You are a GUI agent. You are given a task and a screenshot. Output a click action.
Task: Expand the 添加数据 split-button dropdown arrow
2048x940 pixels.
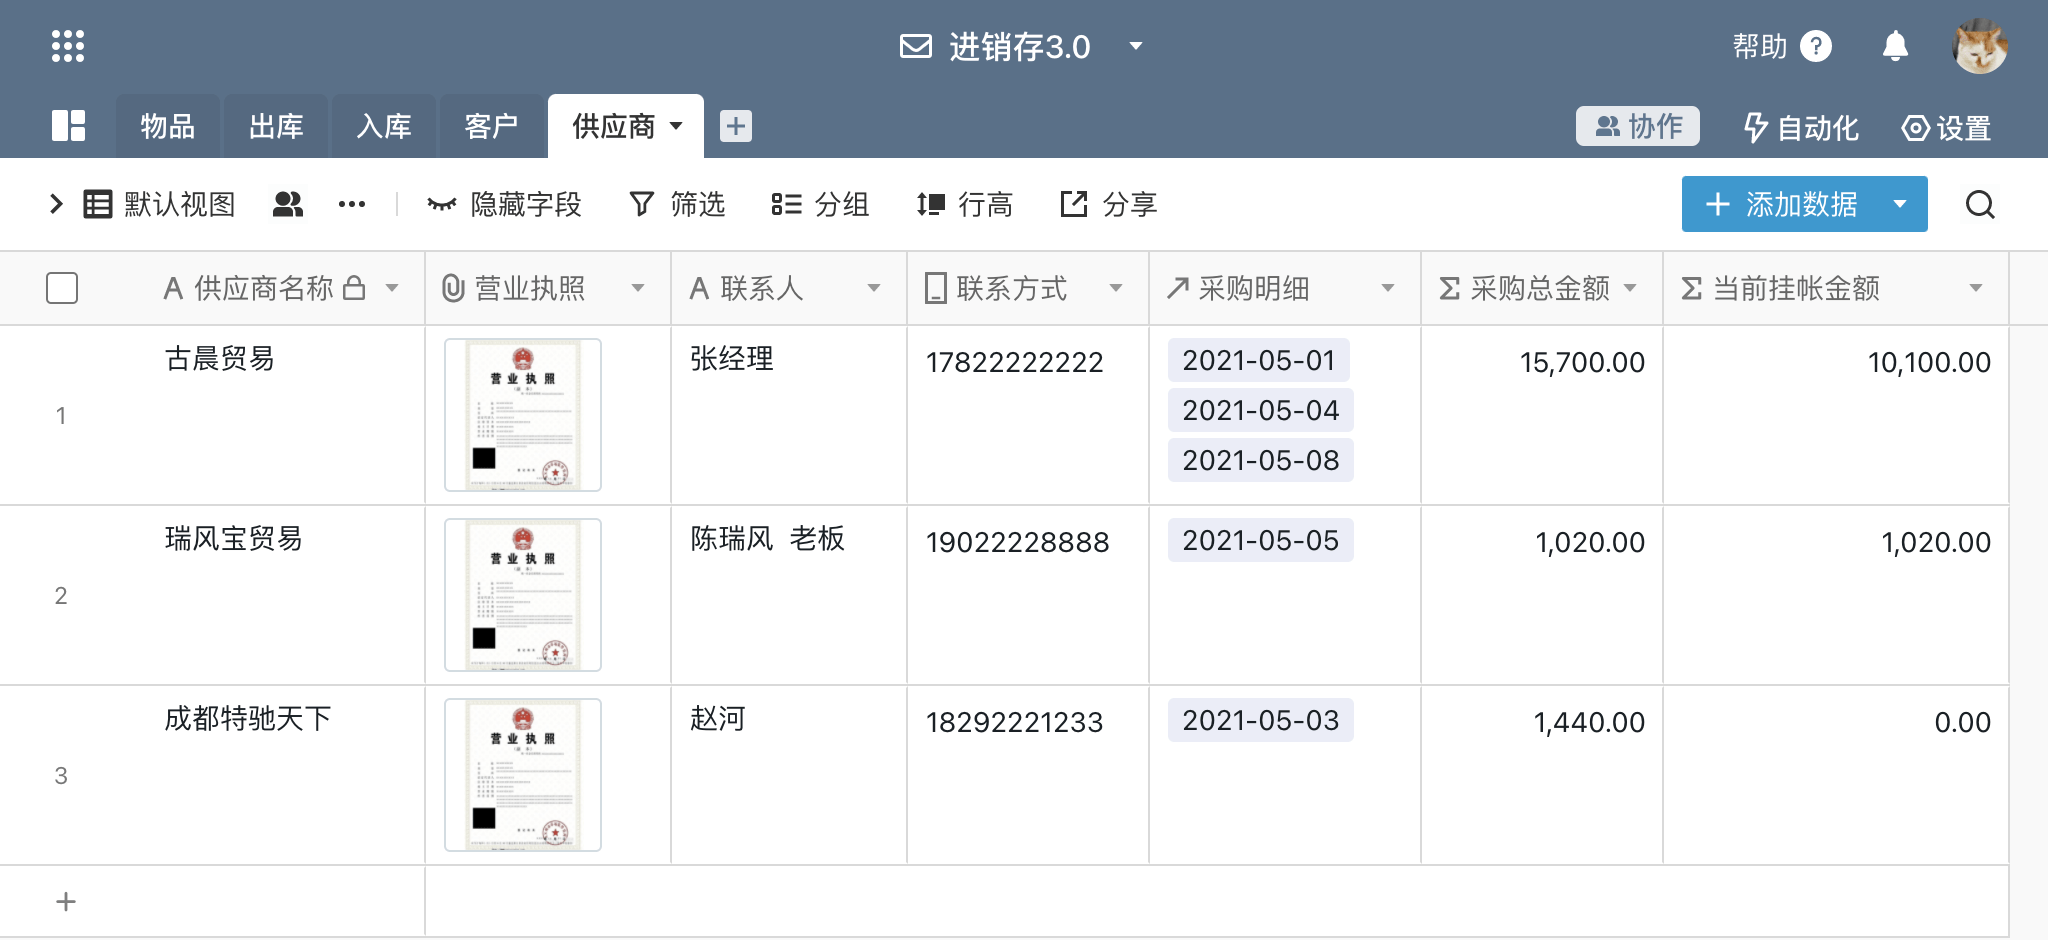click(1900, 204)
